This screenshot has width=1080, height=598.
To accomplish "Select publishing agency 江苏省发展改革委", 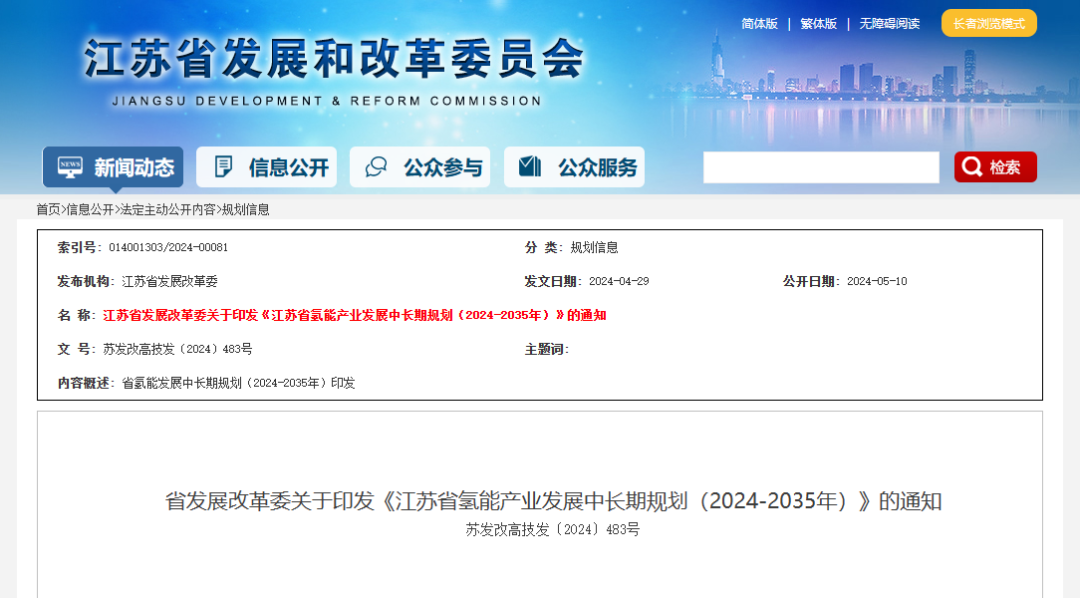I will pos(169,281).
